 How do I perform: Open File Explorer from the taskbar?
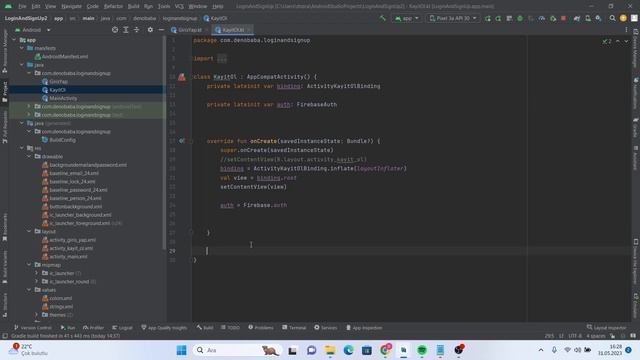coord(330,350)
